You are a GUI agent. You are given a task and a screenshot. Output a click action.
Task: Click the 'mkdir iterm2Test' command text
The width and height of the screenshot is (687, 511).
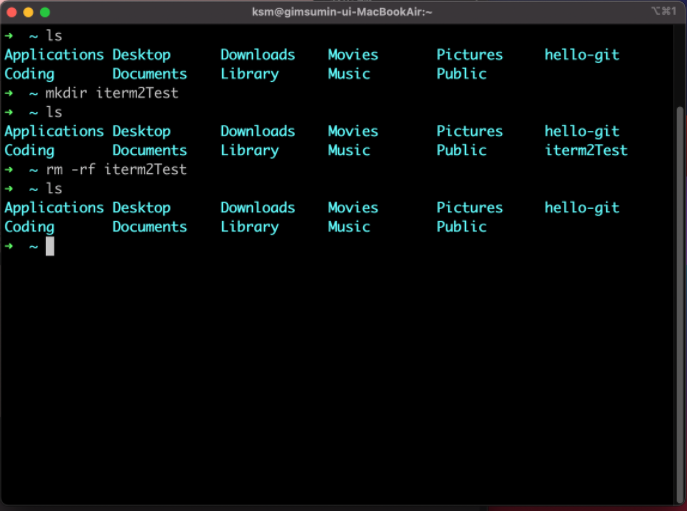click(112, 93)
